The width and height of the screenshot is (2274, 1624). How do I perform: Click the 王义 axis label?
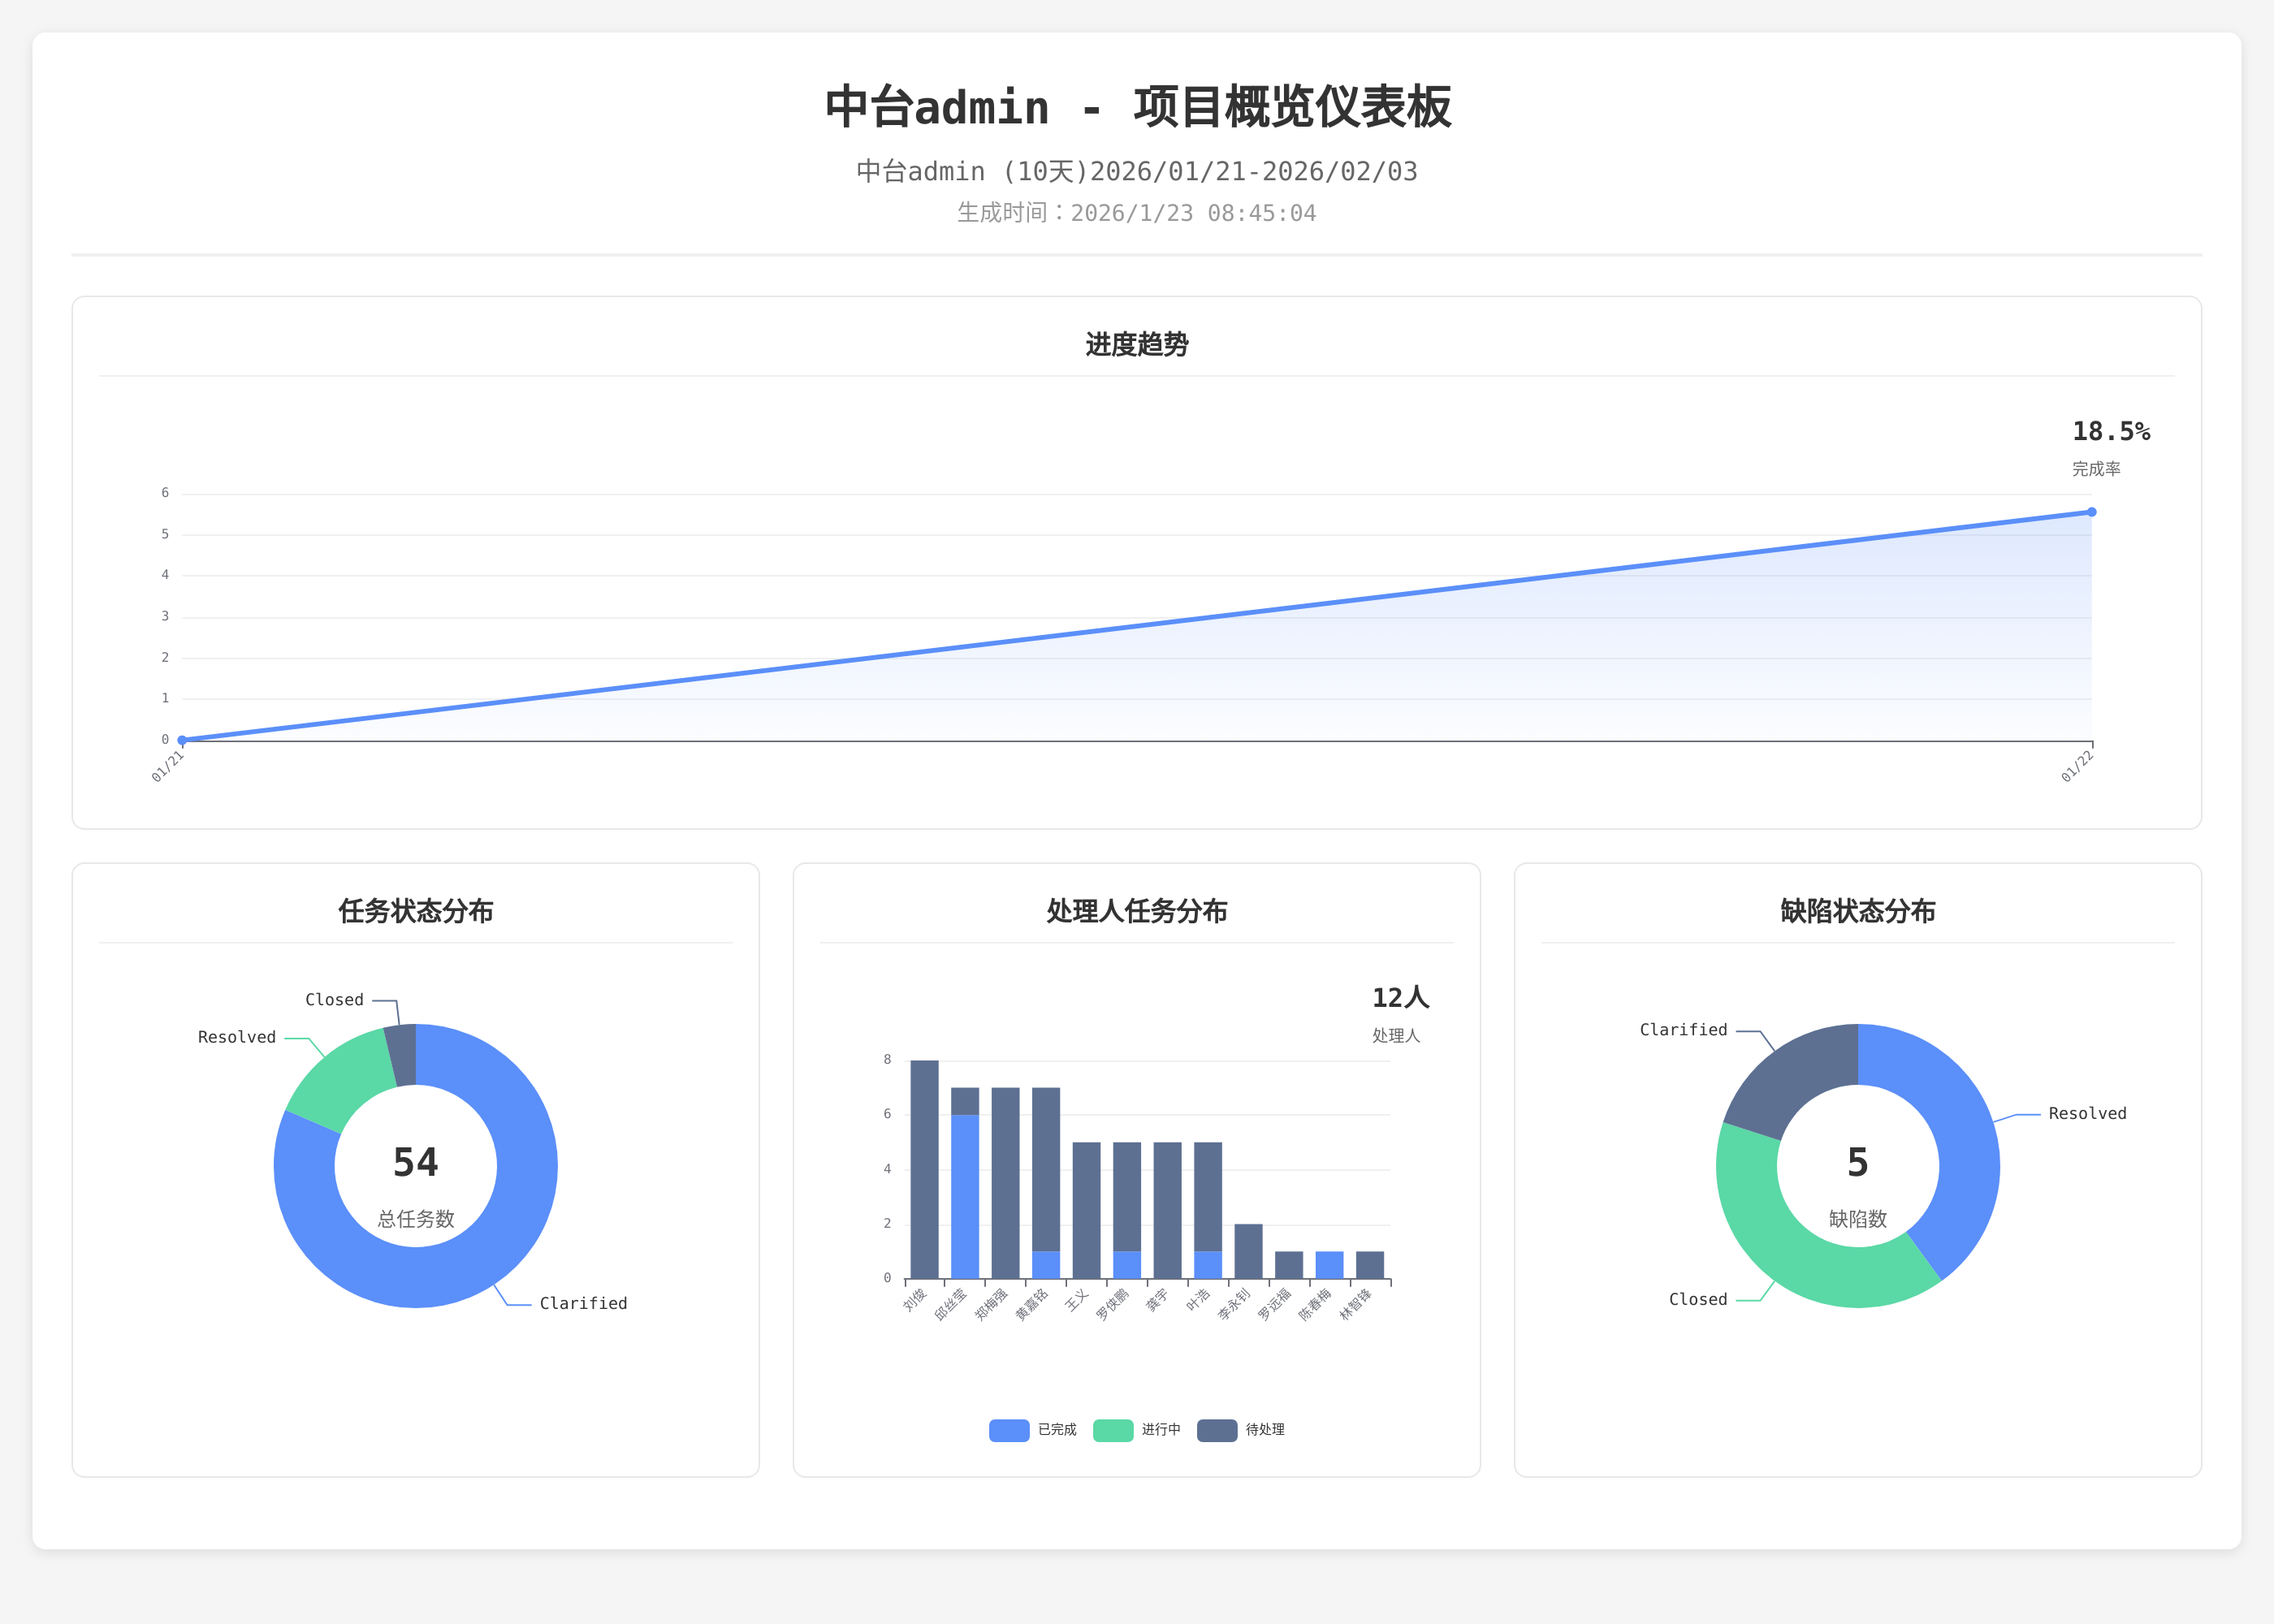click(1077, 1299)
